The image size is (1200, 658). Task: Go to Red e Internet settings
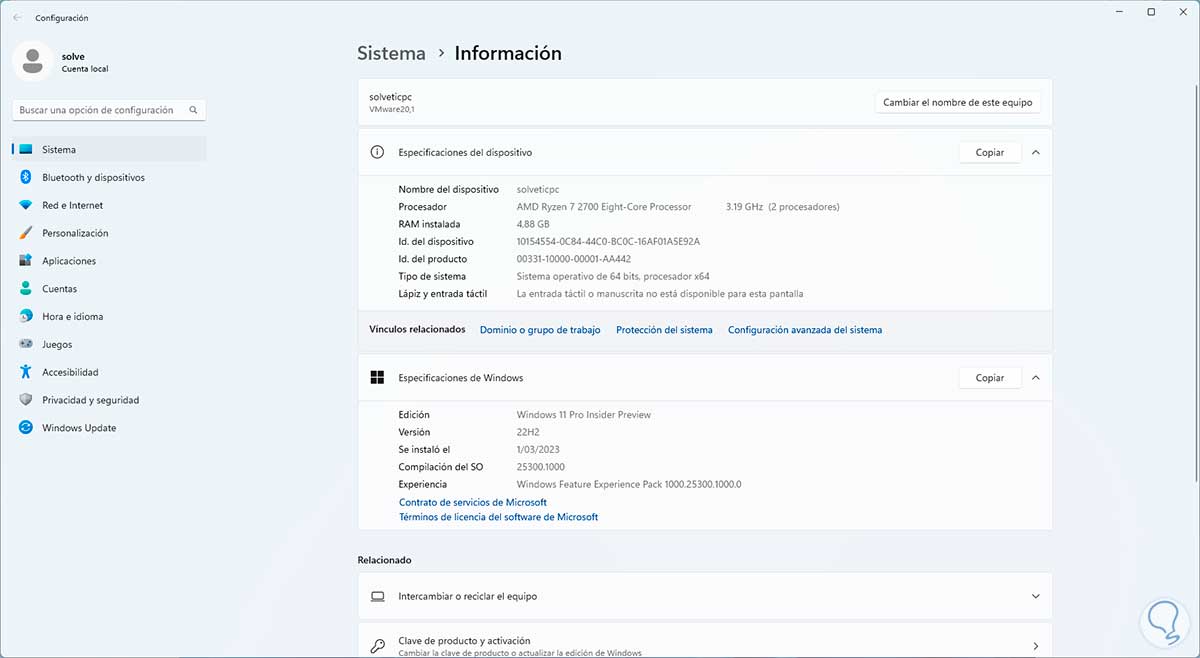click(x=109, y=205)
